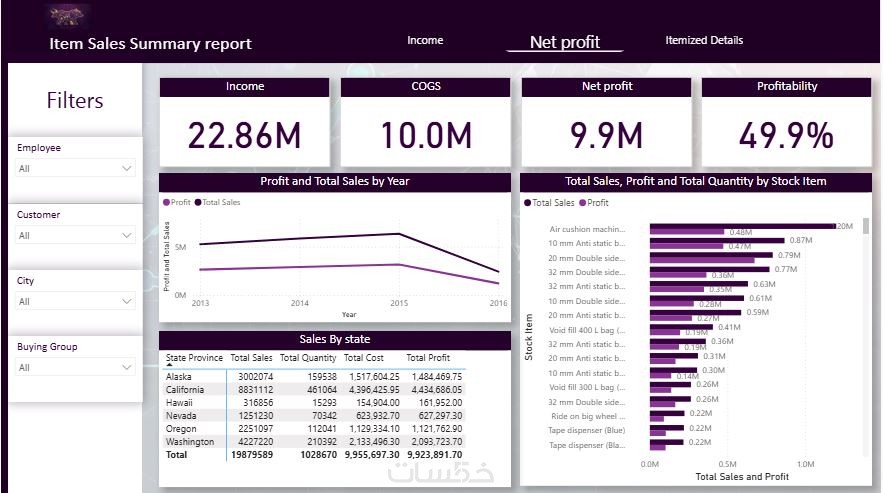Select the California row in state table
The image size is (883, 493).
(x=314, y=389)
